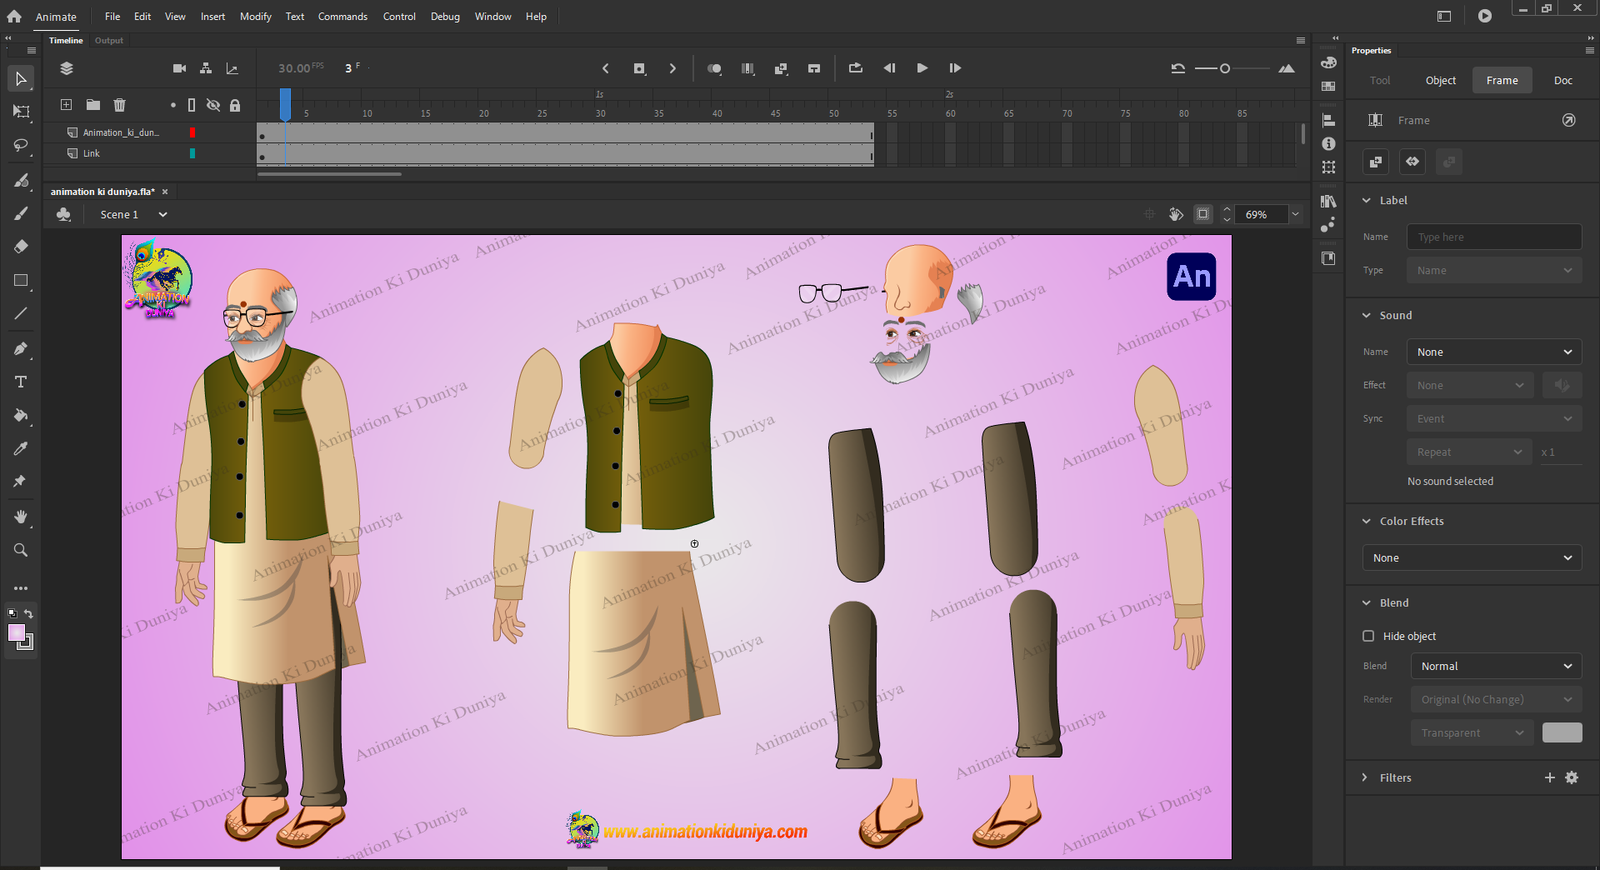Toggle clip content outside stage
The height and width of the screenshot is (870, 1600).
(1203, 214)
